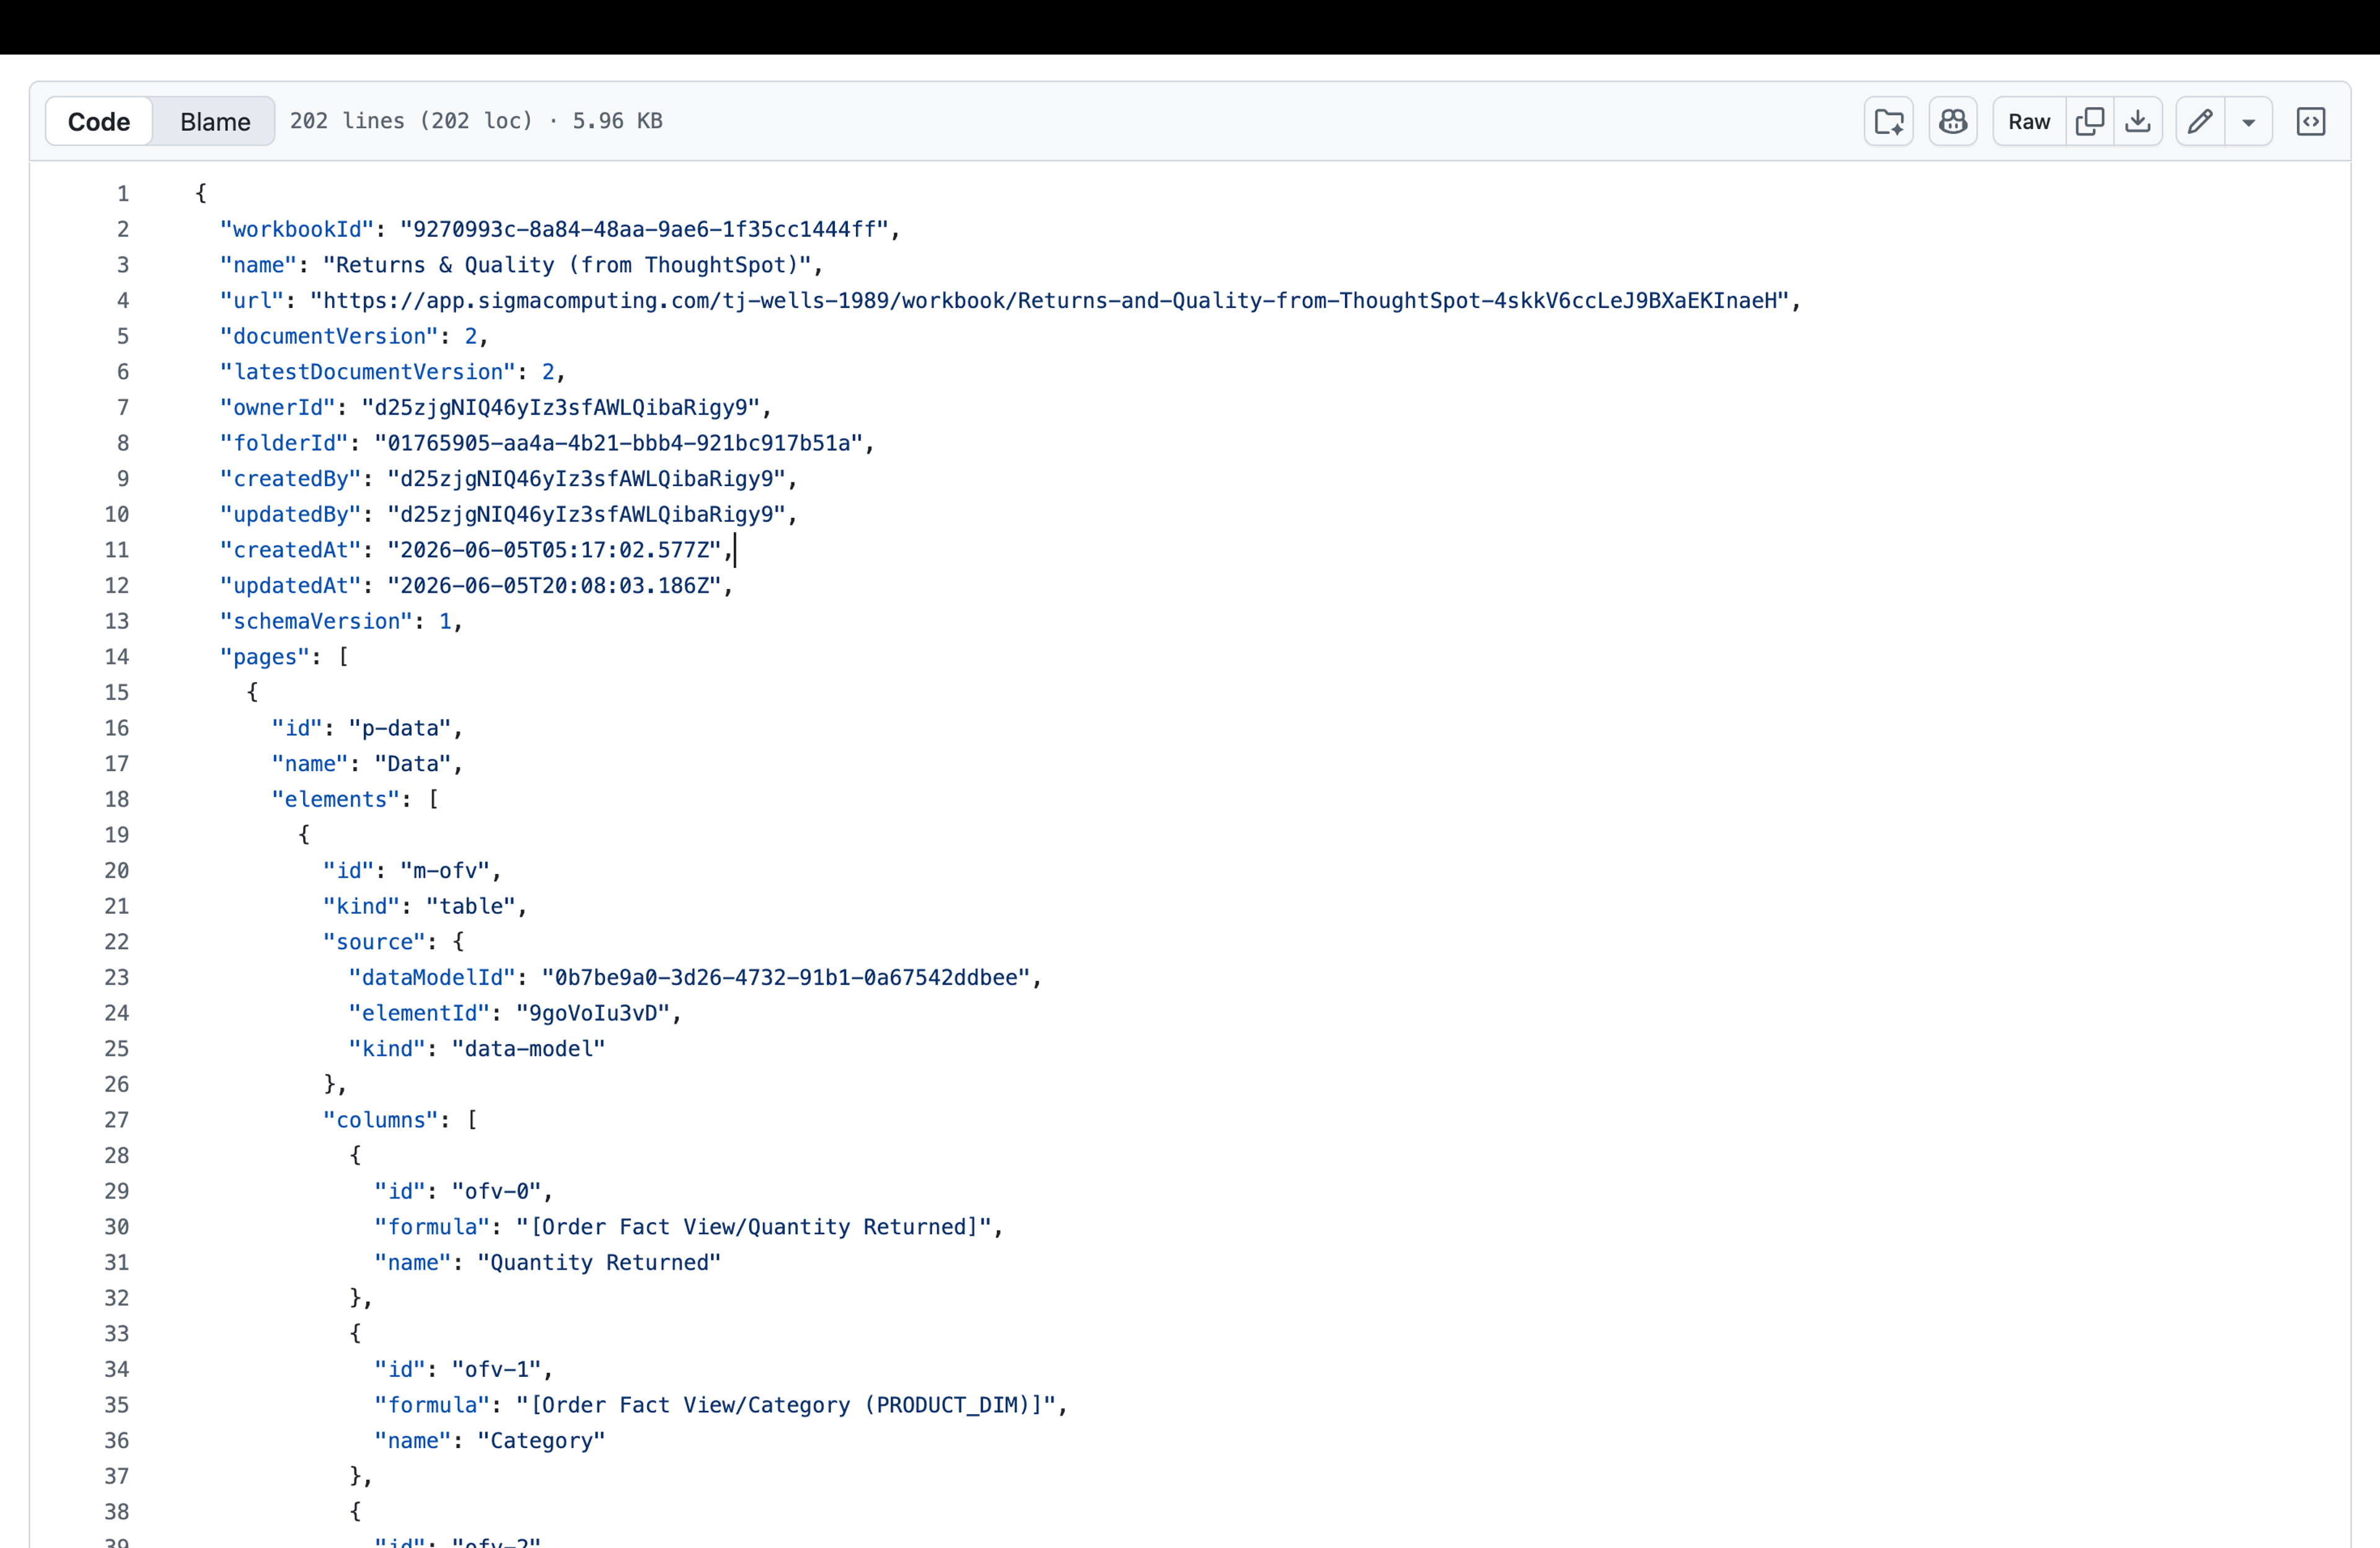Open the symbols panel icon

[x=2311, y=121]
